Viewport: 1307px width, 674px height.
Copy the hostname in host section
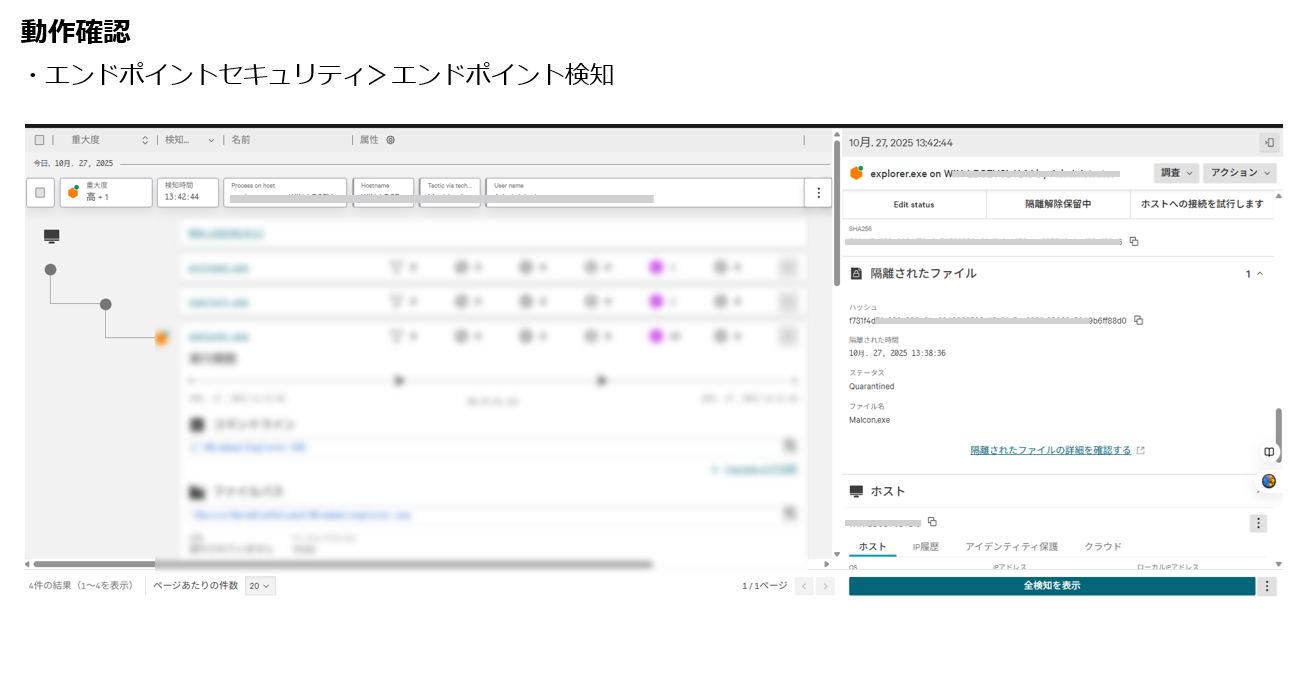(x=932, y=522)
